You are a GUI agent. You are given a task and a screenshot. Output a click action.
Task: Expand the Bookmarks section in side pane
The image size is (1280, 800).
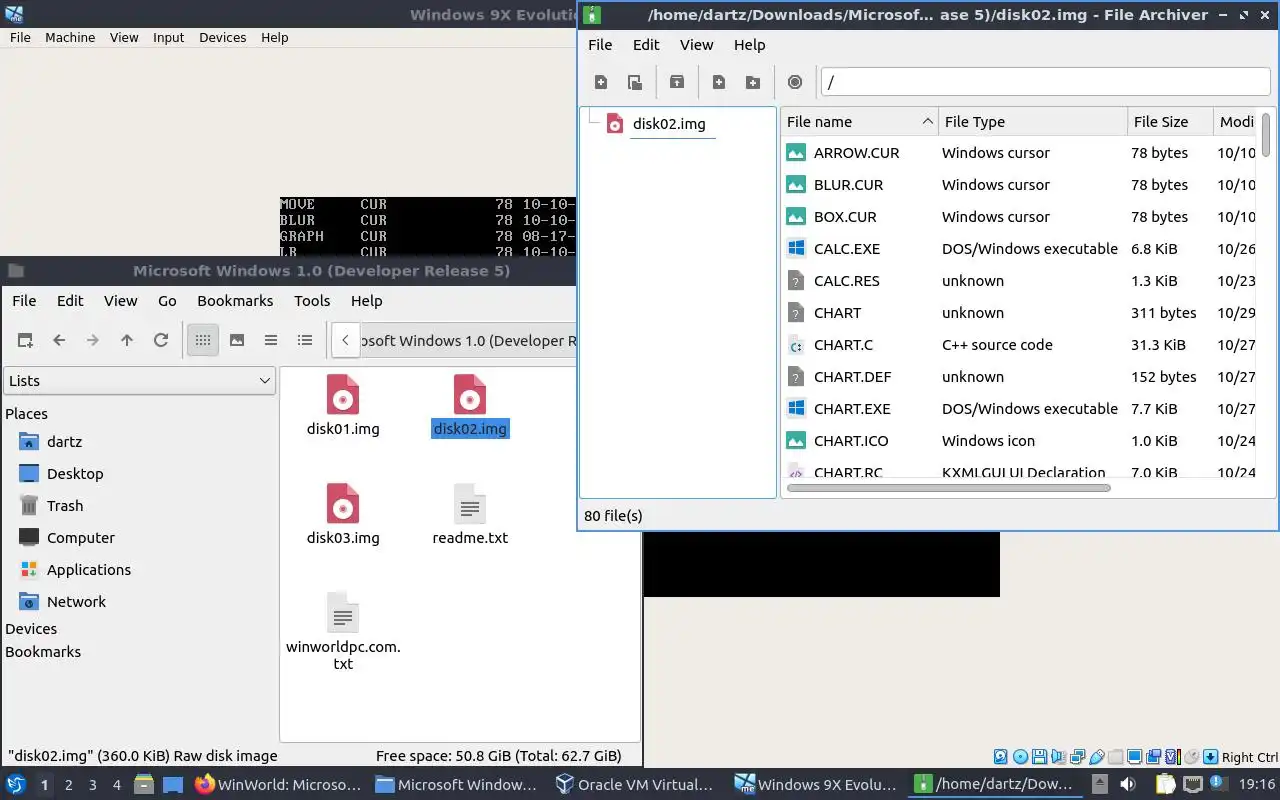(43, 651)
